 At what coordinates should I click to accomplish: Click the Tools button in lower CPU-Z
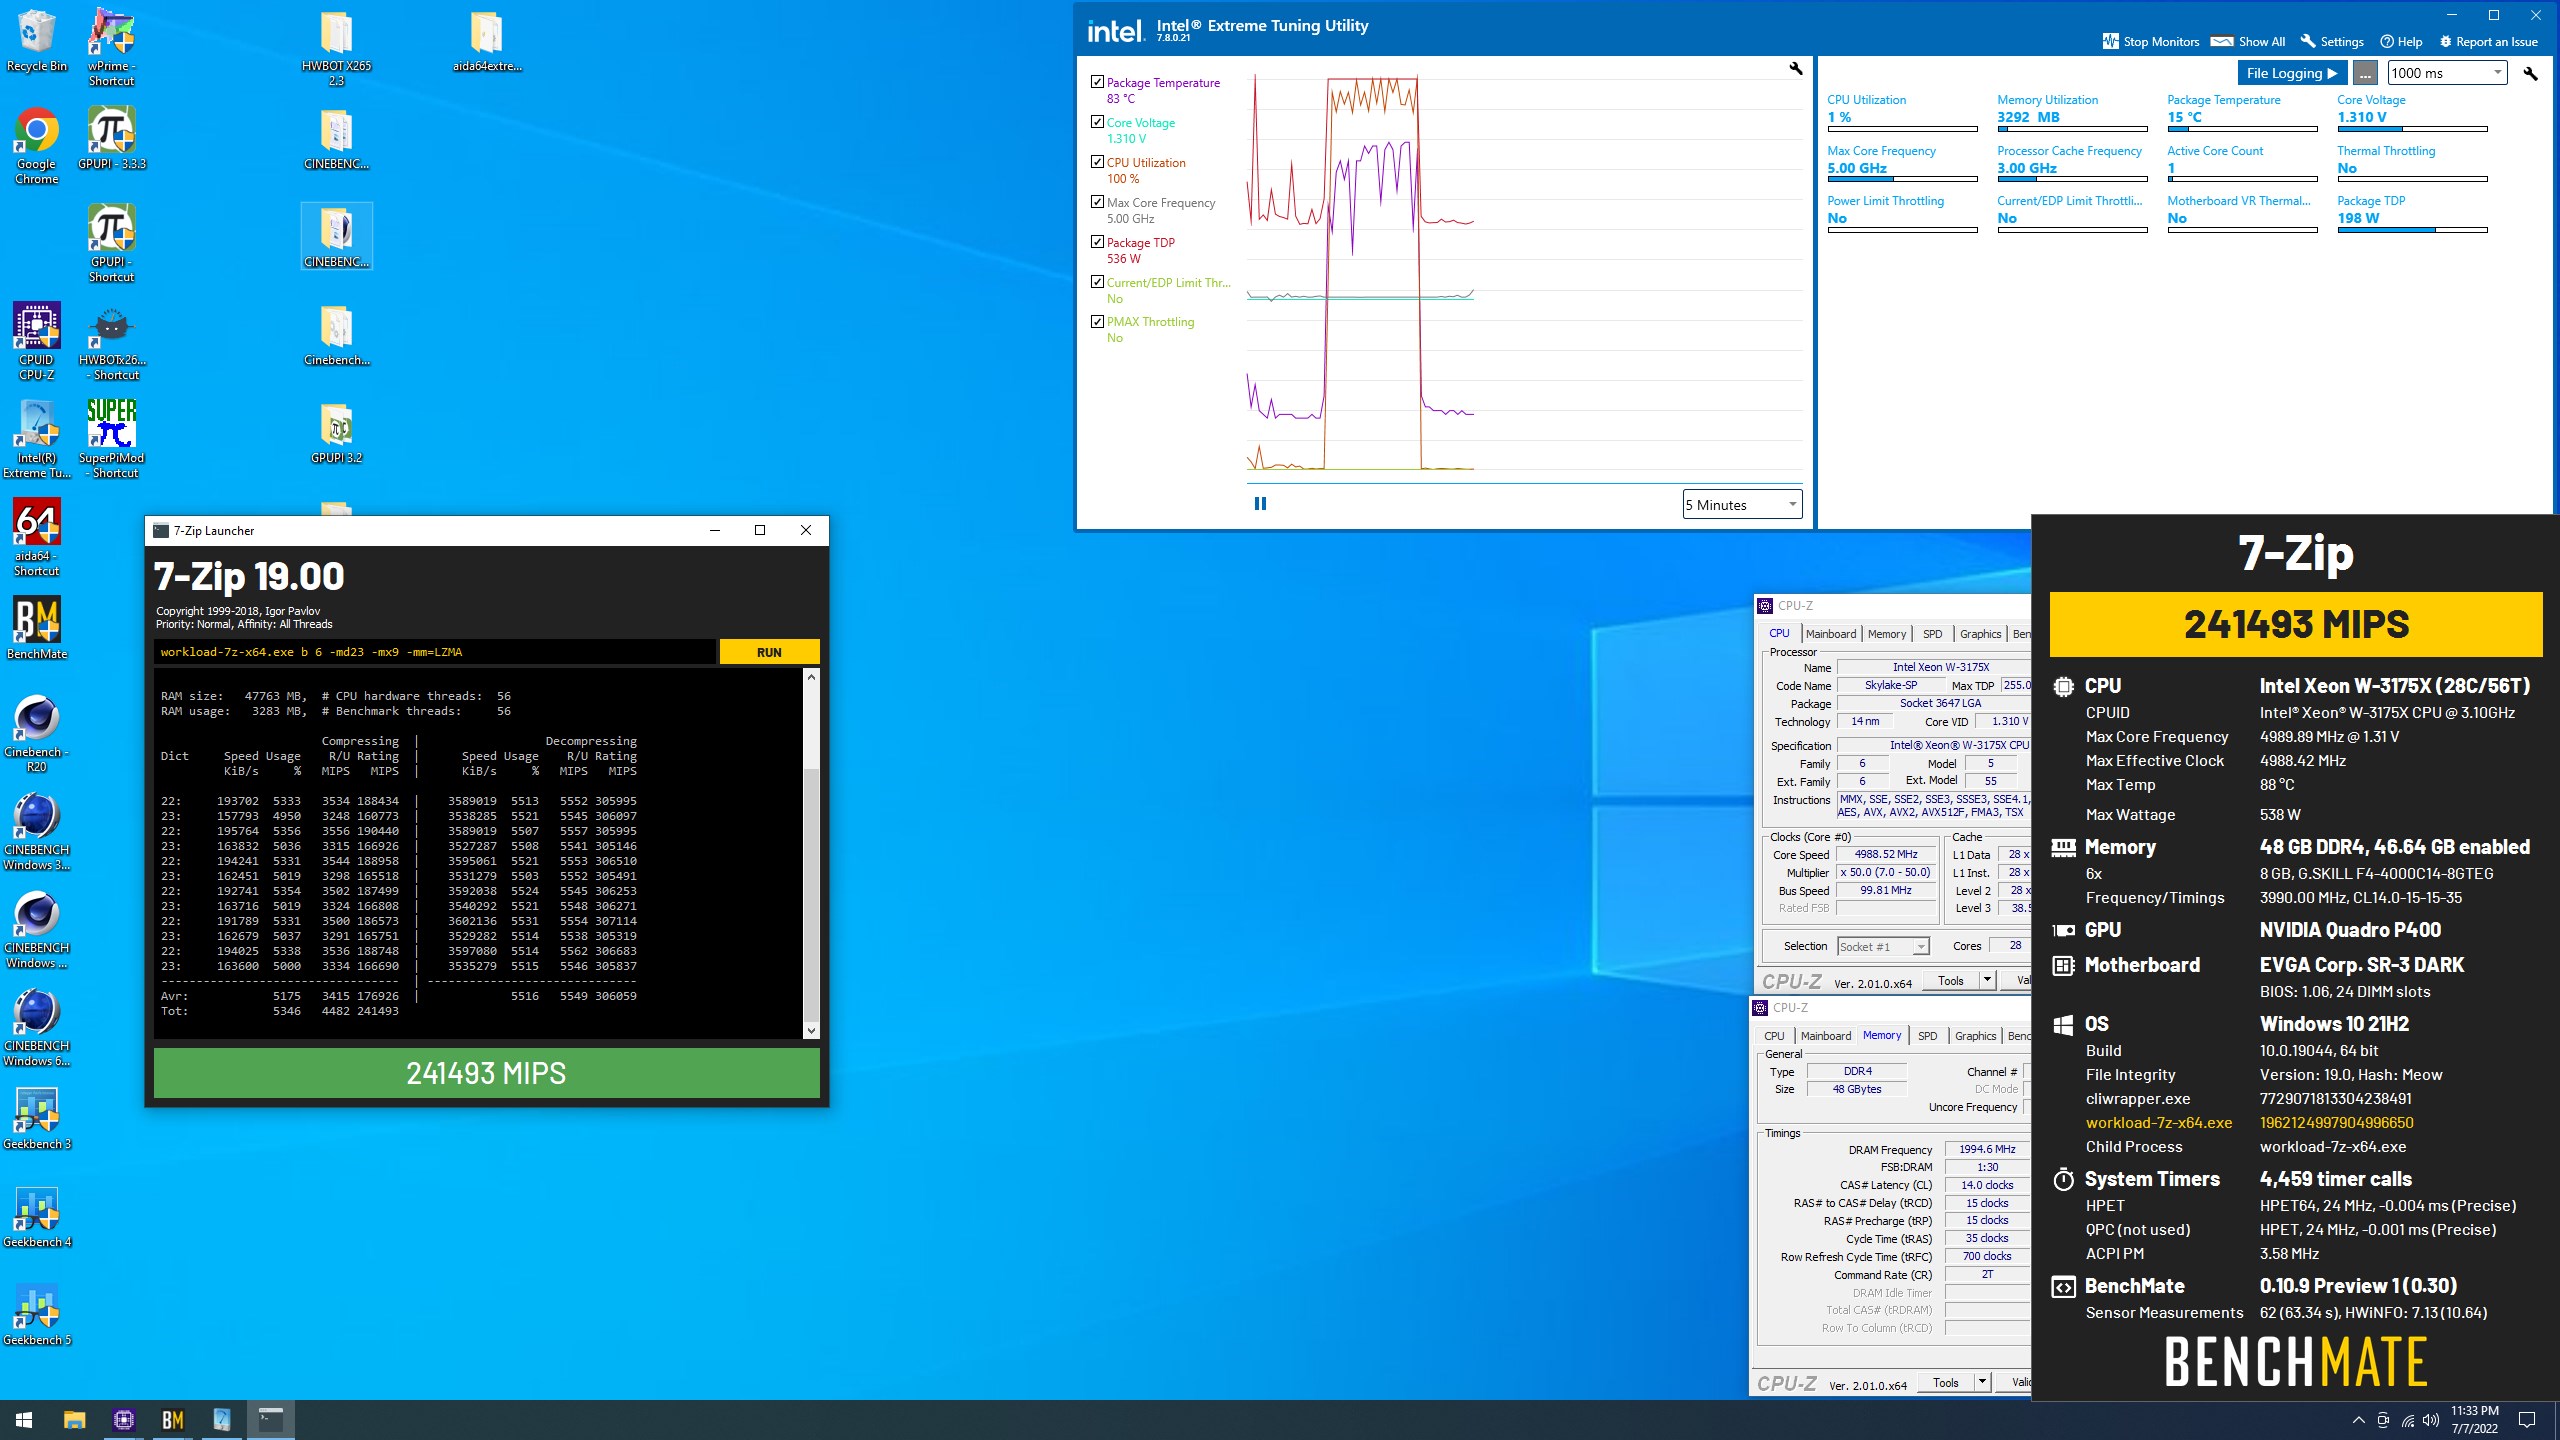[x=1946, y=1382]
